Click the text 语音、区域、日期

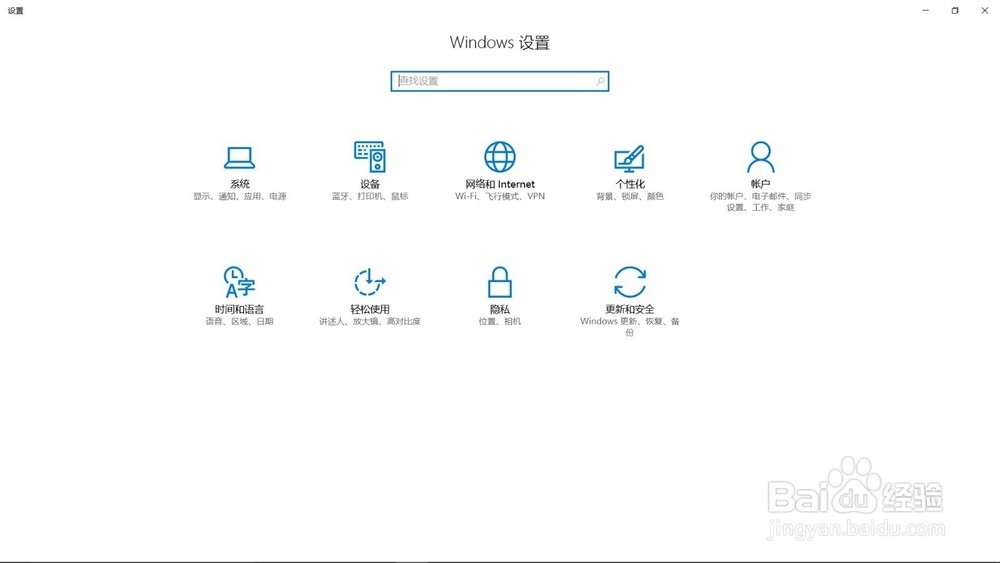click(239, 321)
